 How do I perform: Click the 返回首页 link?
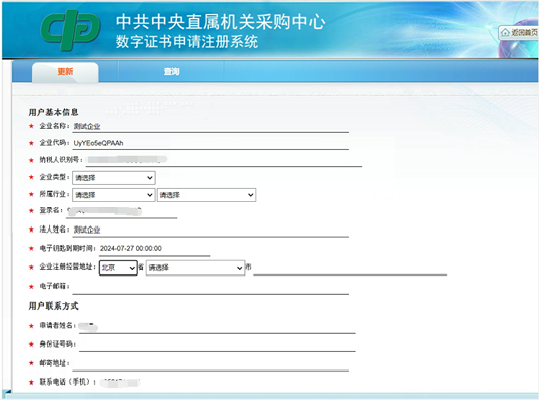pos(519,33)
